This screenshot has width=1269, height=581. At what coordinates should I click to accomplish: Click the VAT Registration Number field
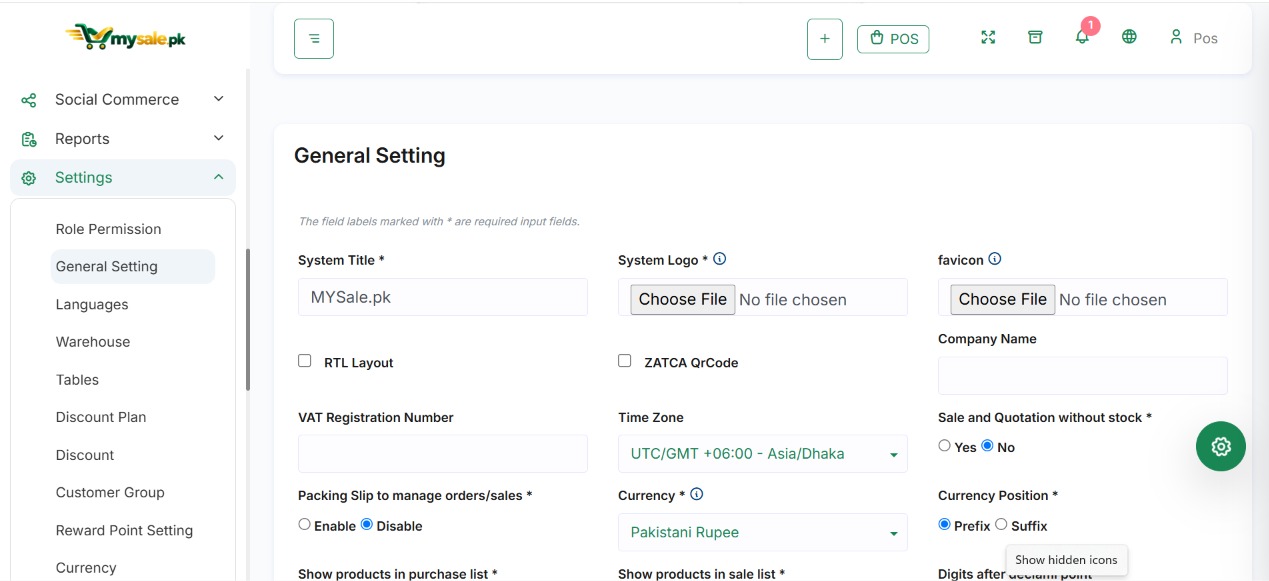[443, 454]
